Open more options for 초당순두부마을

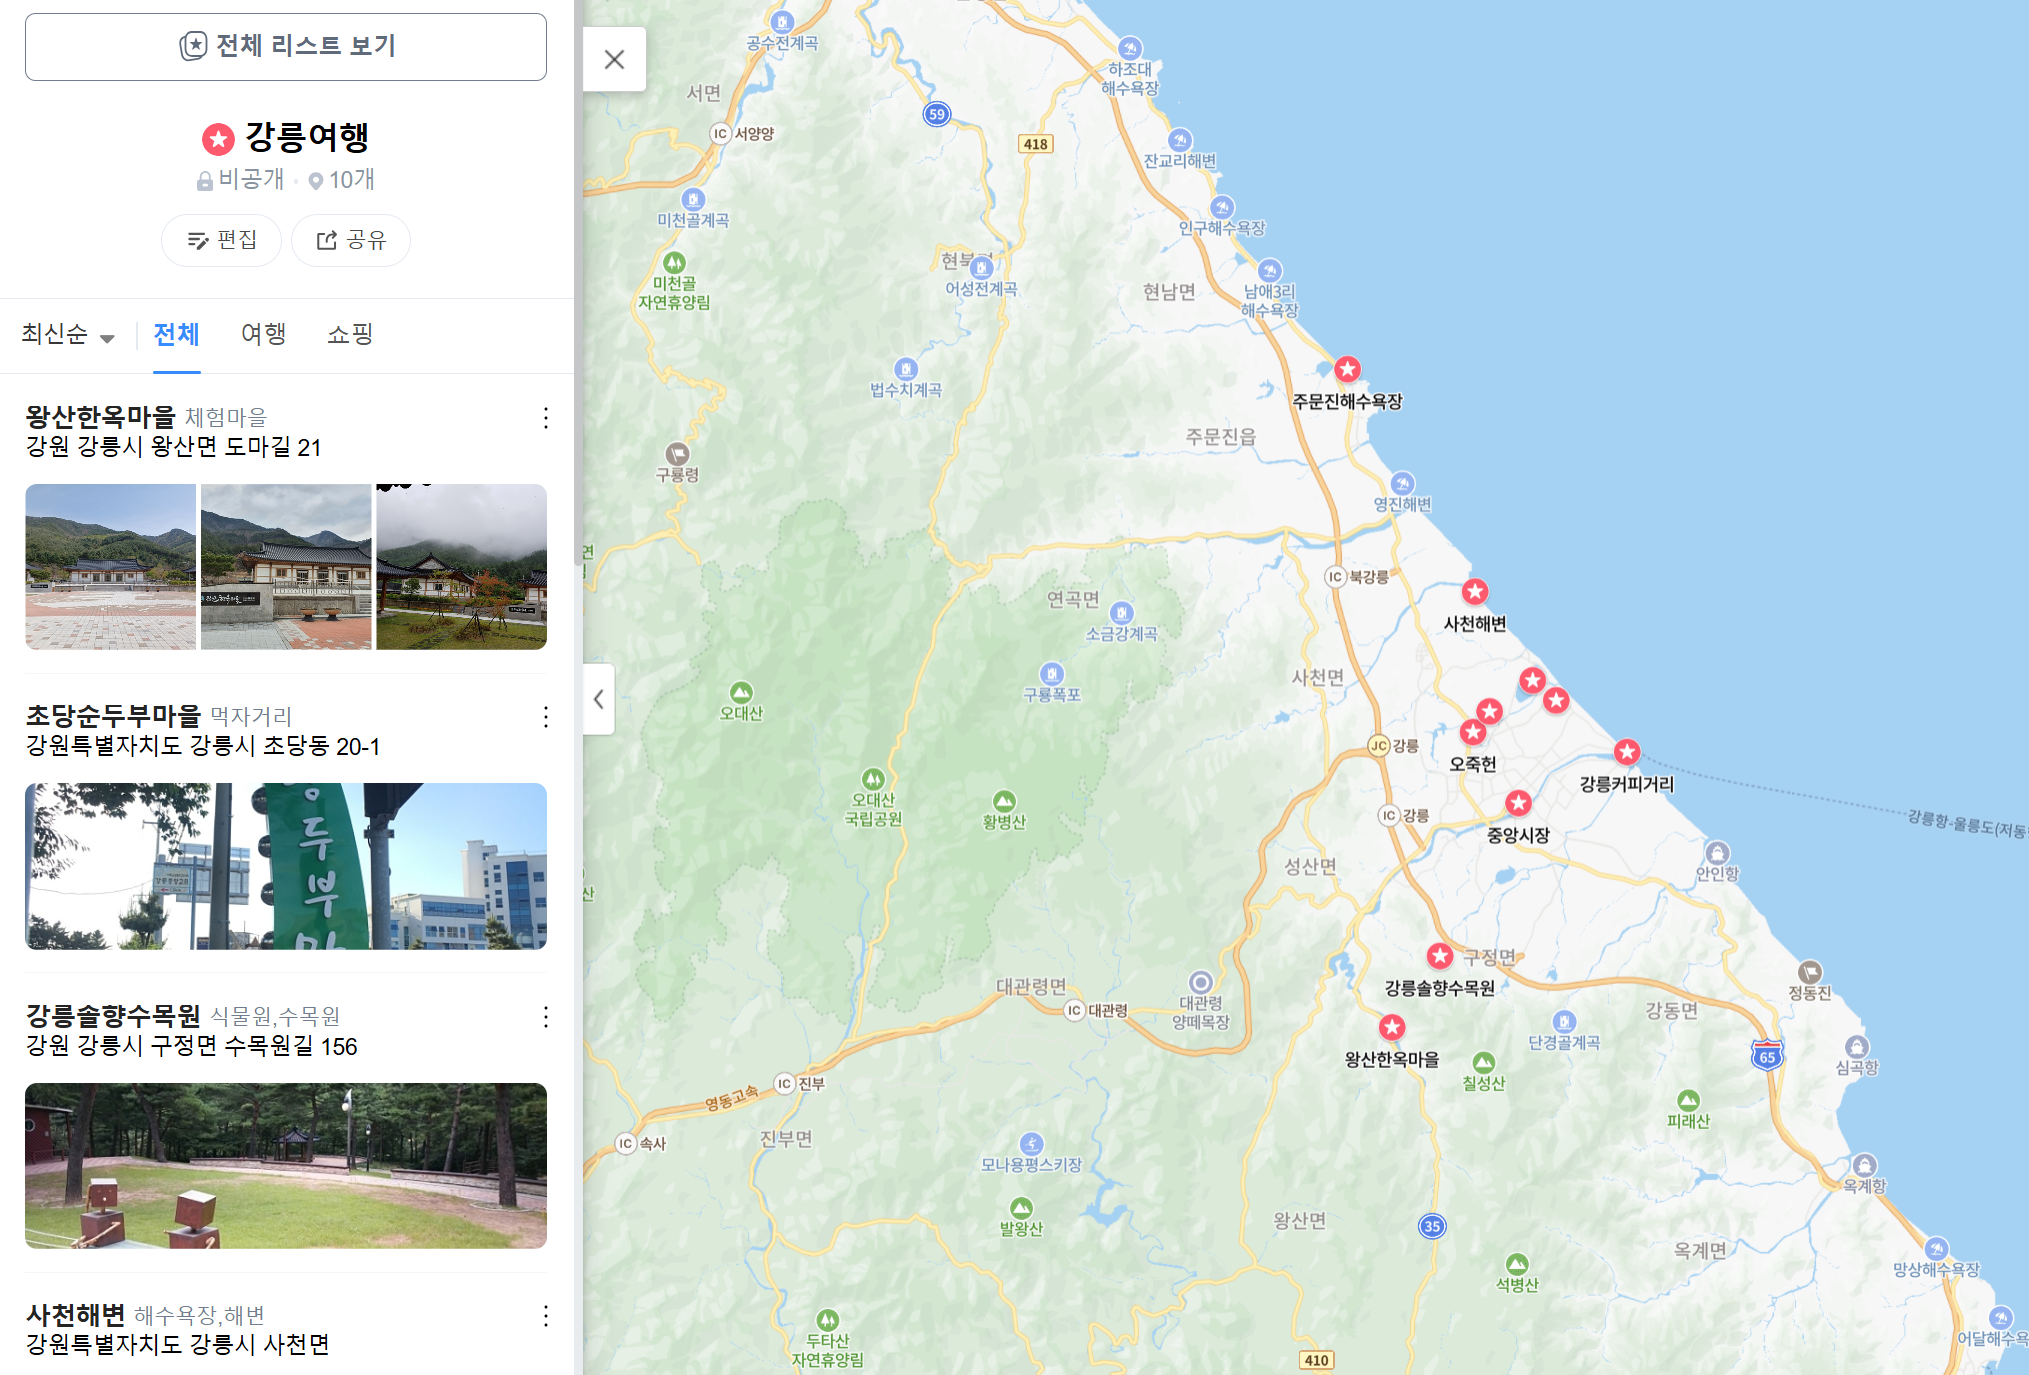click(546, 717)
